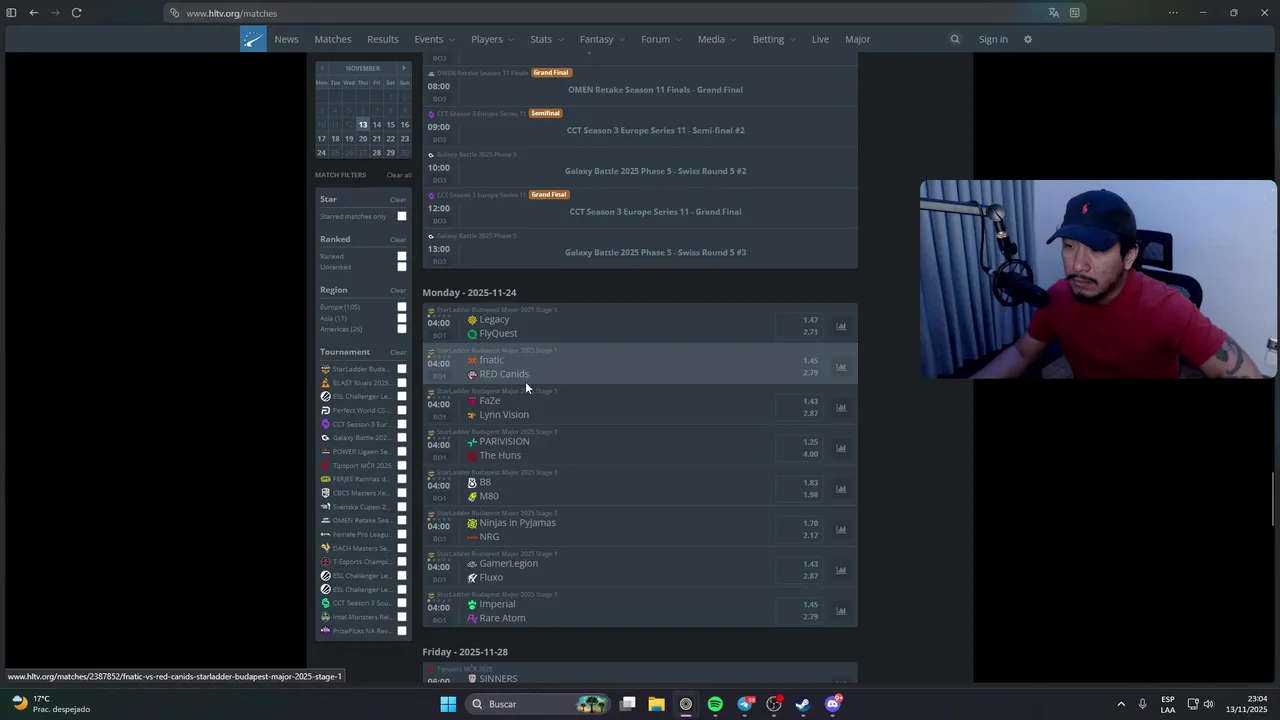Open File Explorer from the taskbar
Image resolution: width=1280 pixels, height=720 pixels.
(656, 704)
